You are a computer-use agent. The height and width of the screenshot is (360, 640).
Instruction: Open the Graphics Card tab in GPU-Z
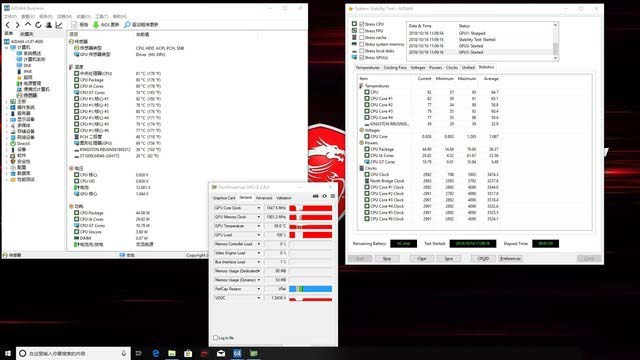click(x=224, y=198)
